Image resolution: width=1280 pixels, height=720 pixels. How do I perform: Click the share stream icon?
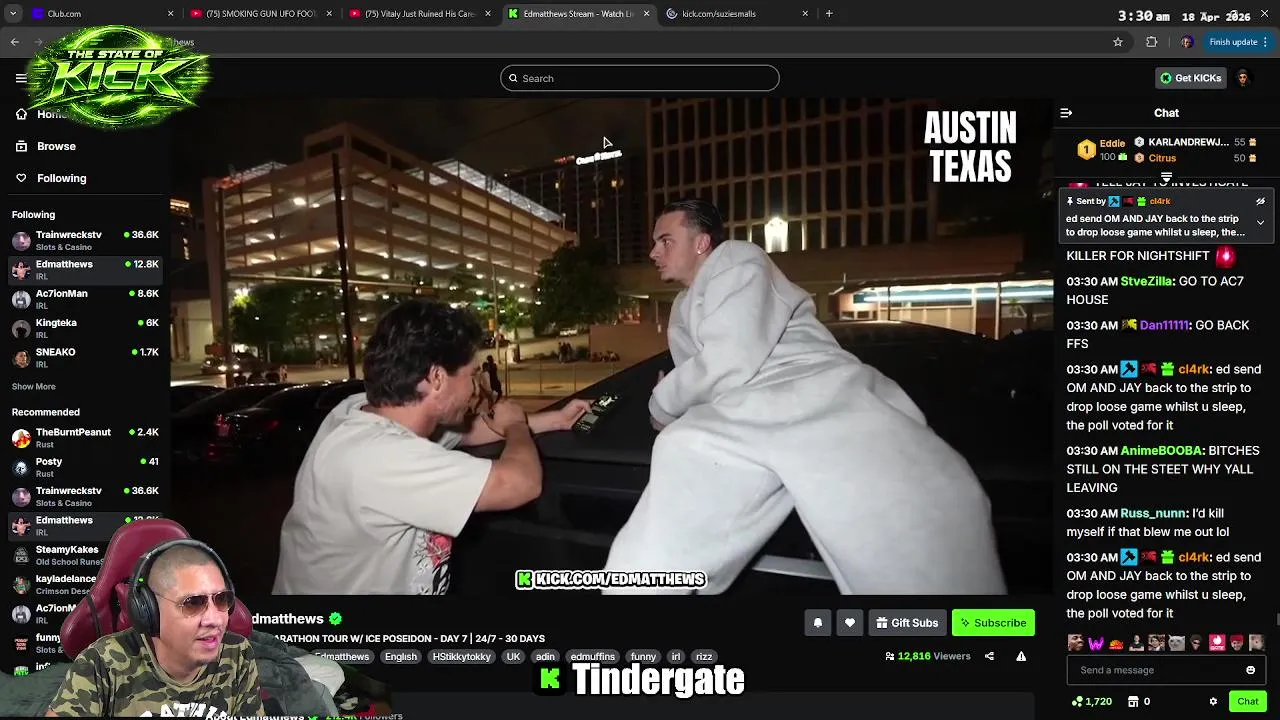pyautogui.click(x=989, y=657)
